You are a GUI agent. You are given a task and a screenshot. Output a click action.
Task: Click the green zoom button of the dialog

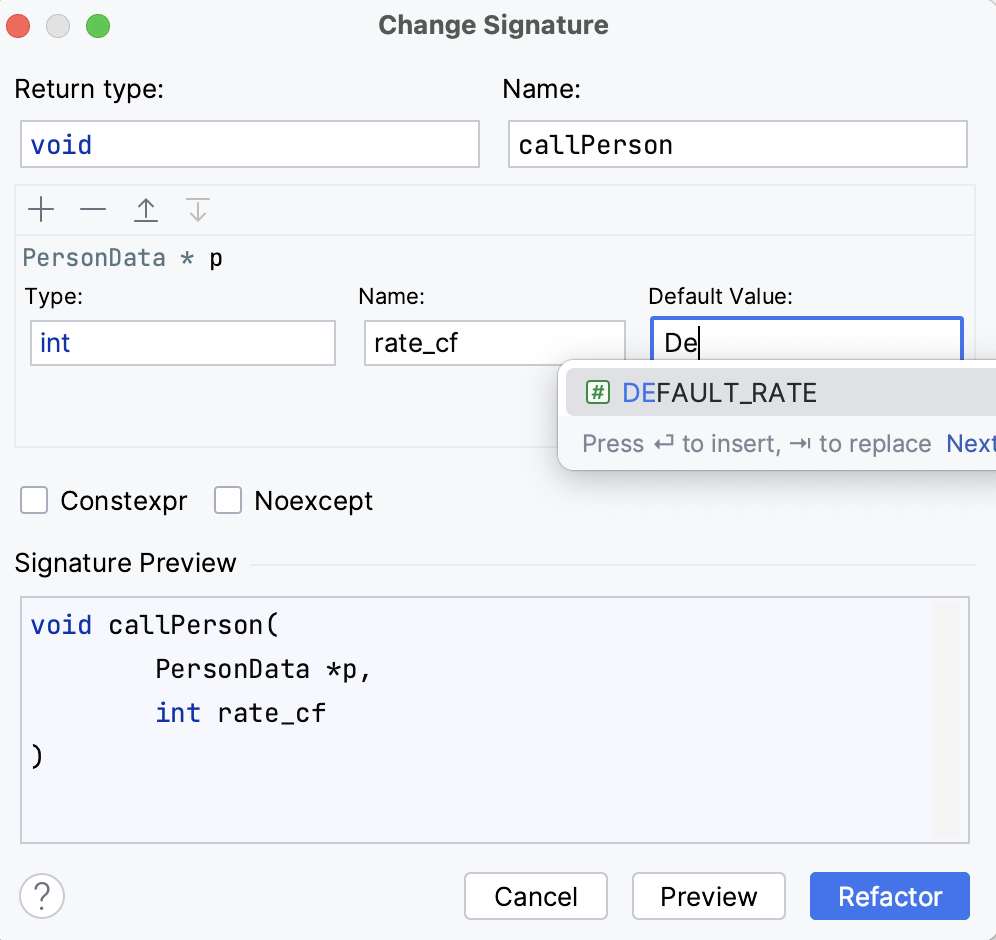click(97, 26)
